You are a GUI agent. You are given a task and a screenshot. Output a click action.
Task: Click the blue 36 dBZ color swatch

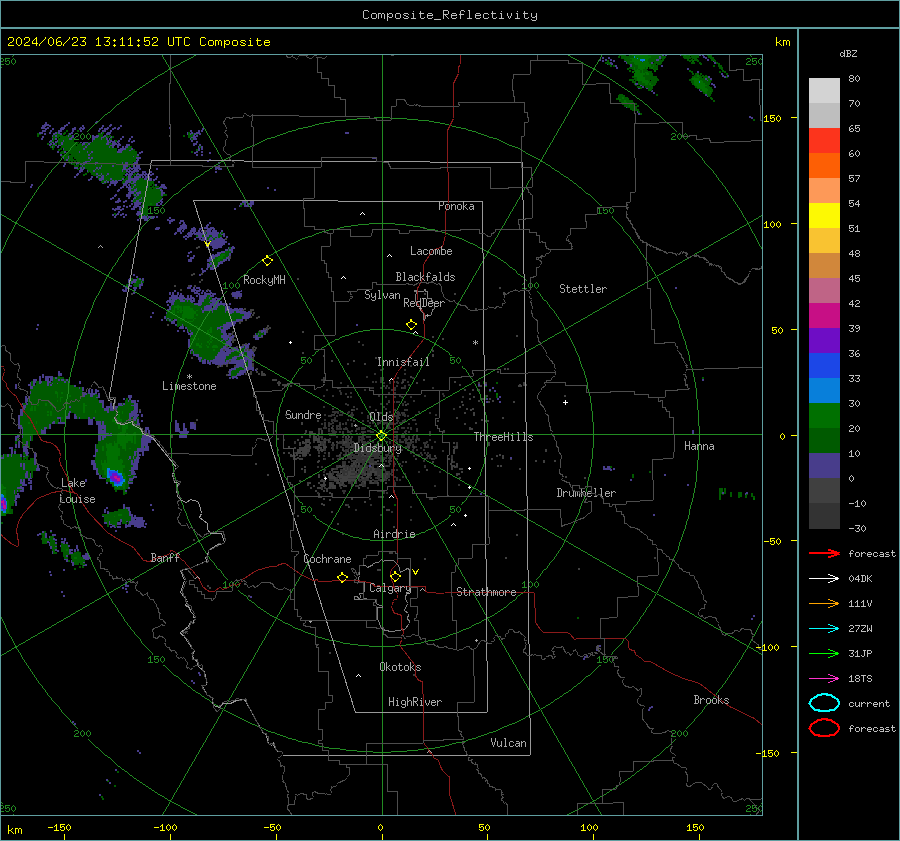[824, 366]
